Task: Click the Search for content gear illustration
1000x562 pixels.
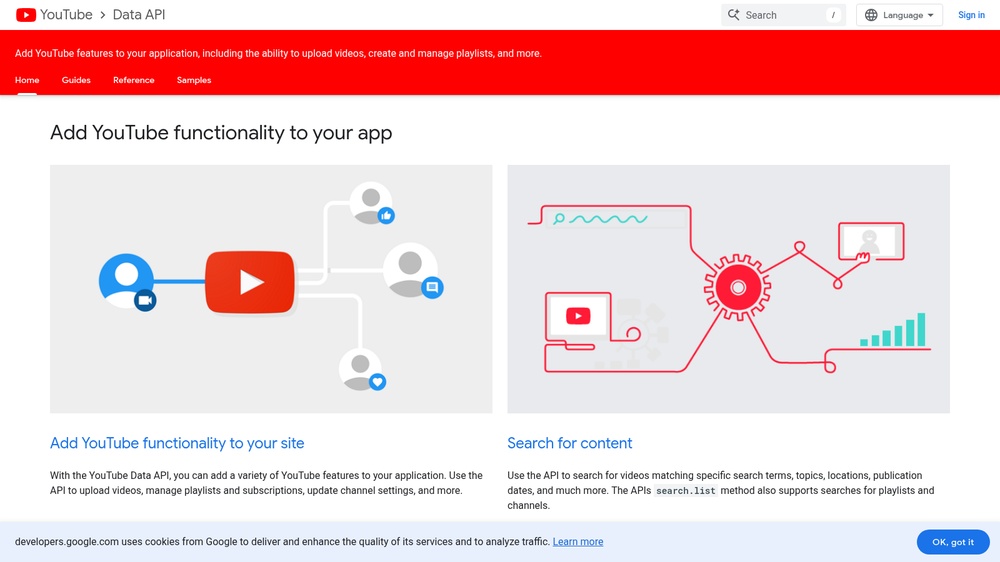Action: click(728, 289)
